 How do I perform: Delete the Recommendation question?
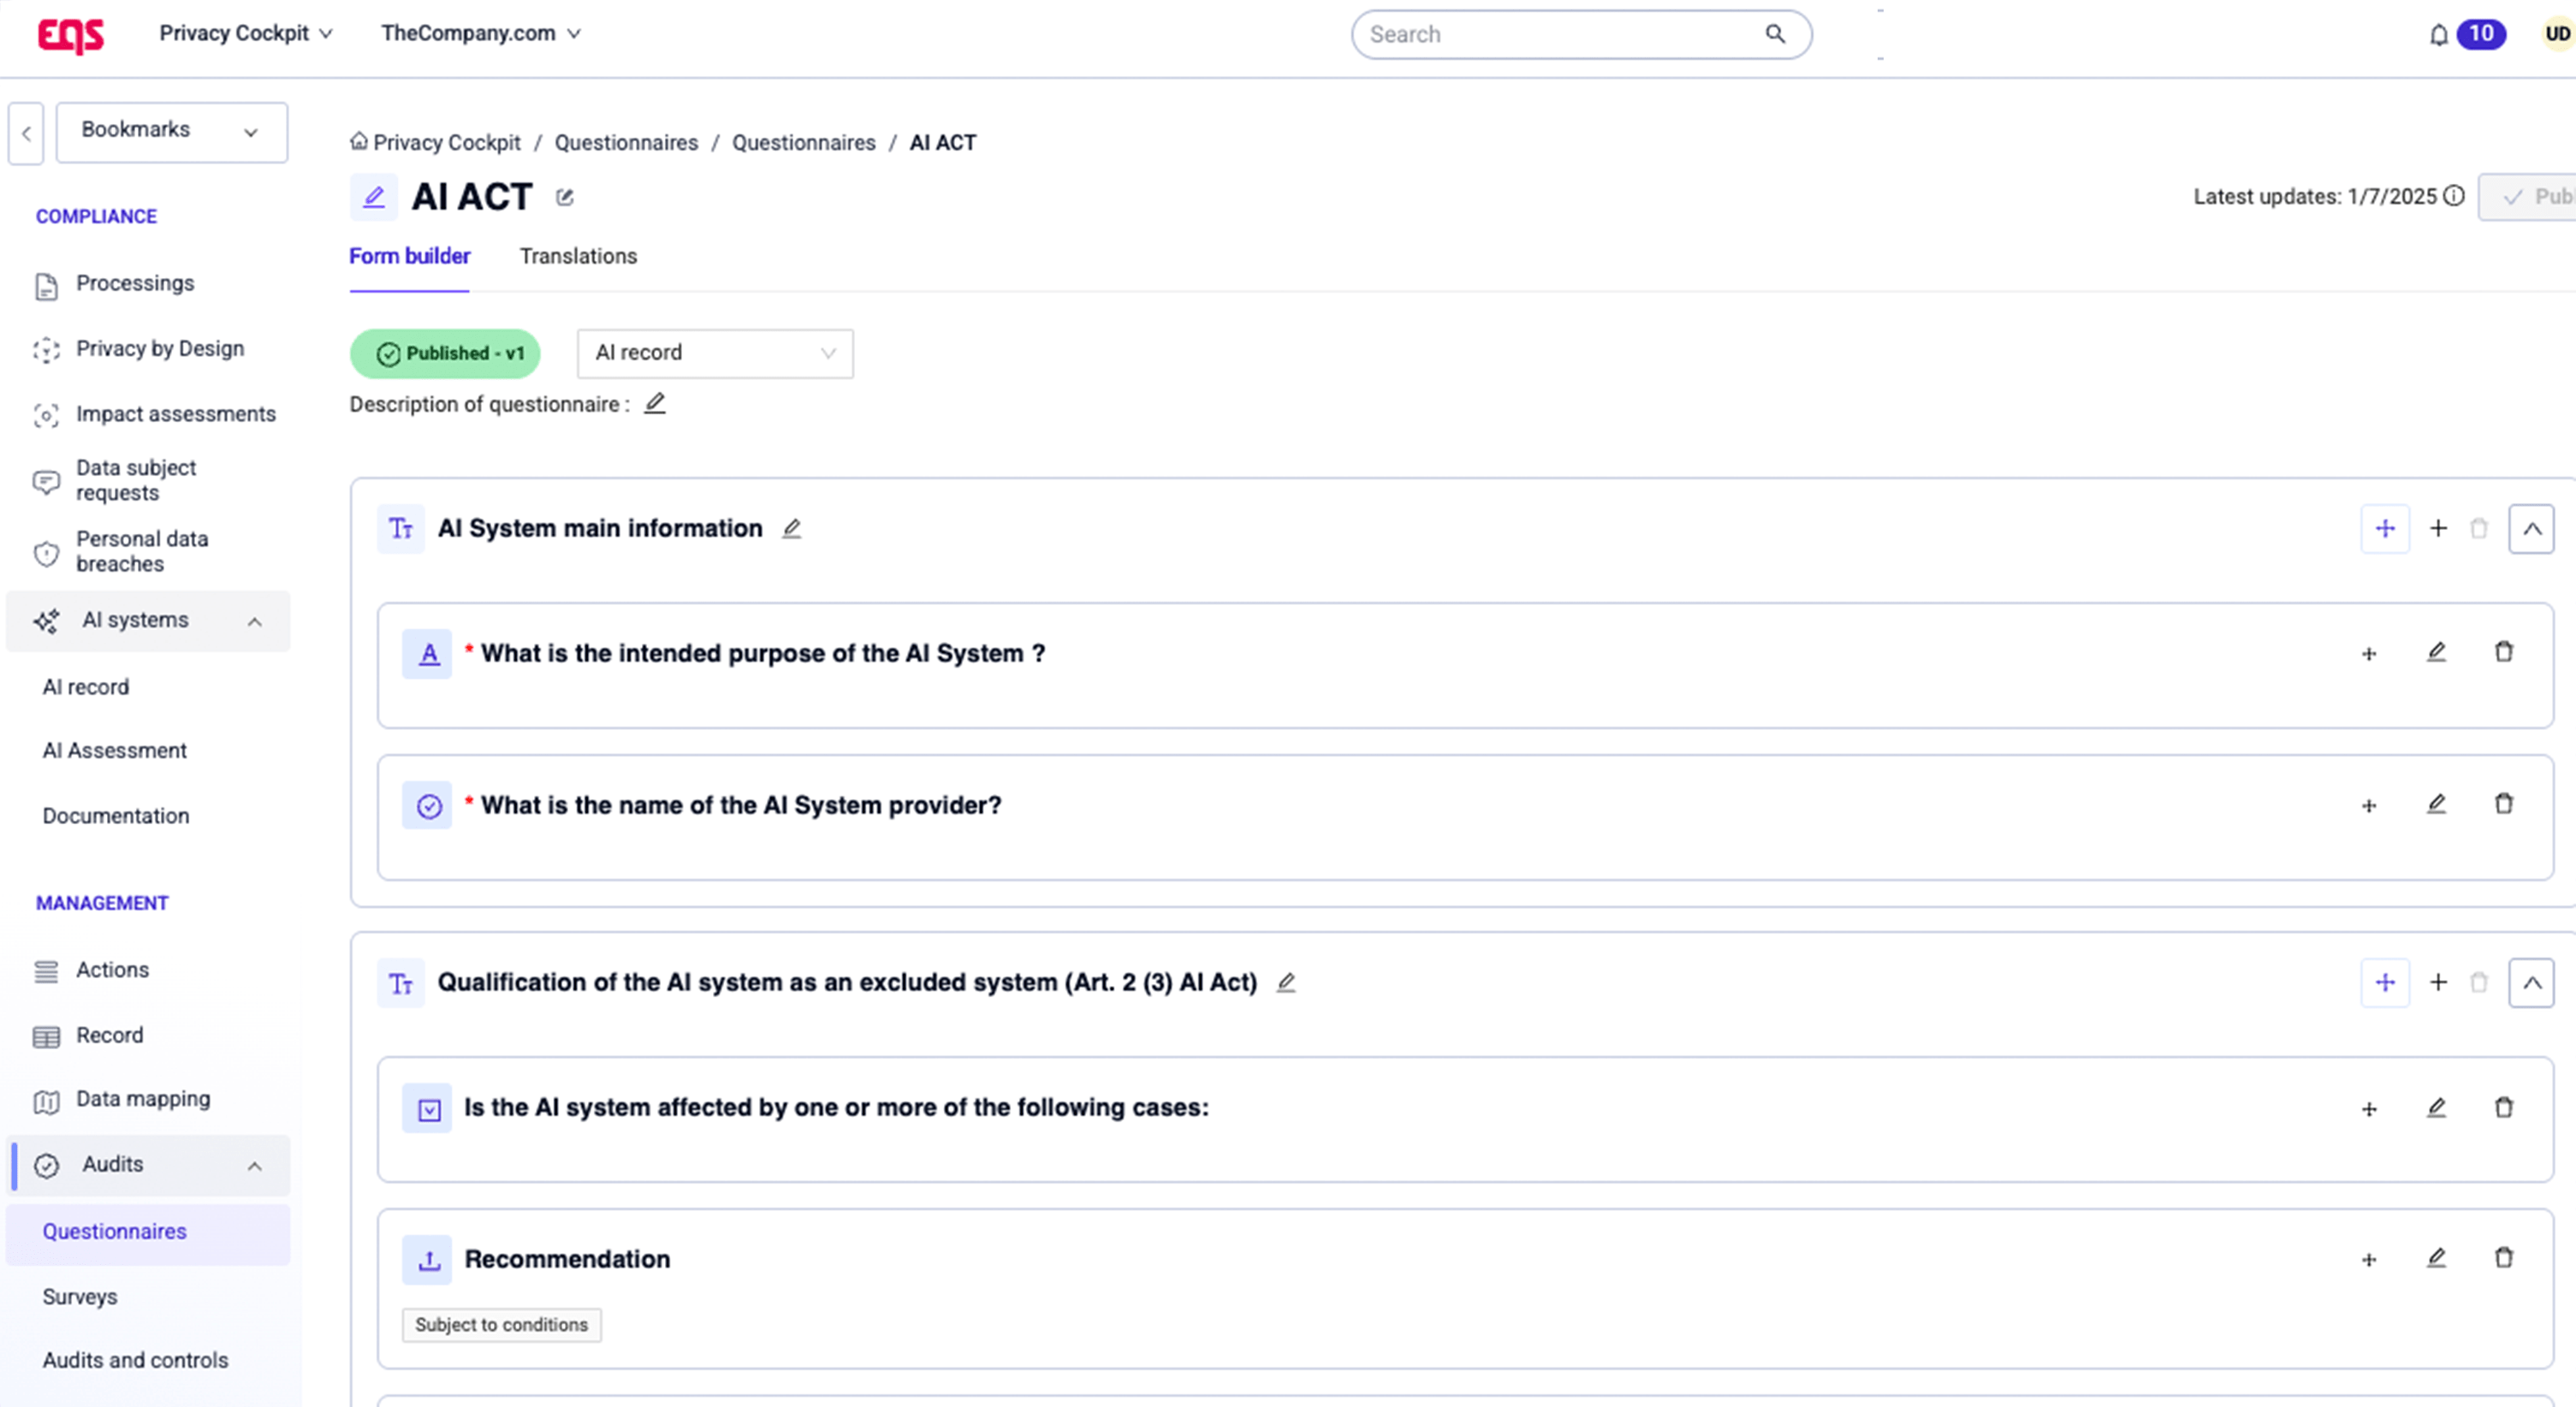[2503, 1258]
